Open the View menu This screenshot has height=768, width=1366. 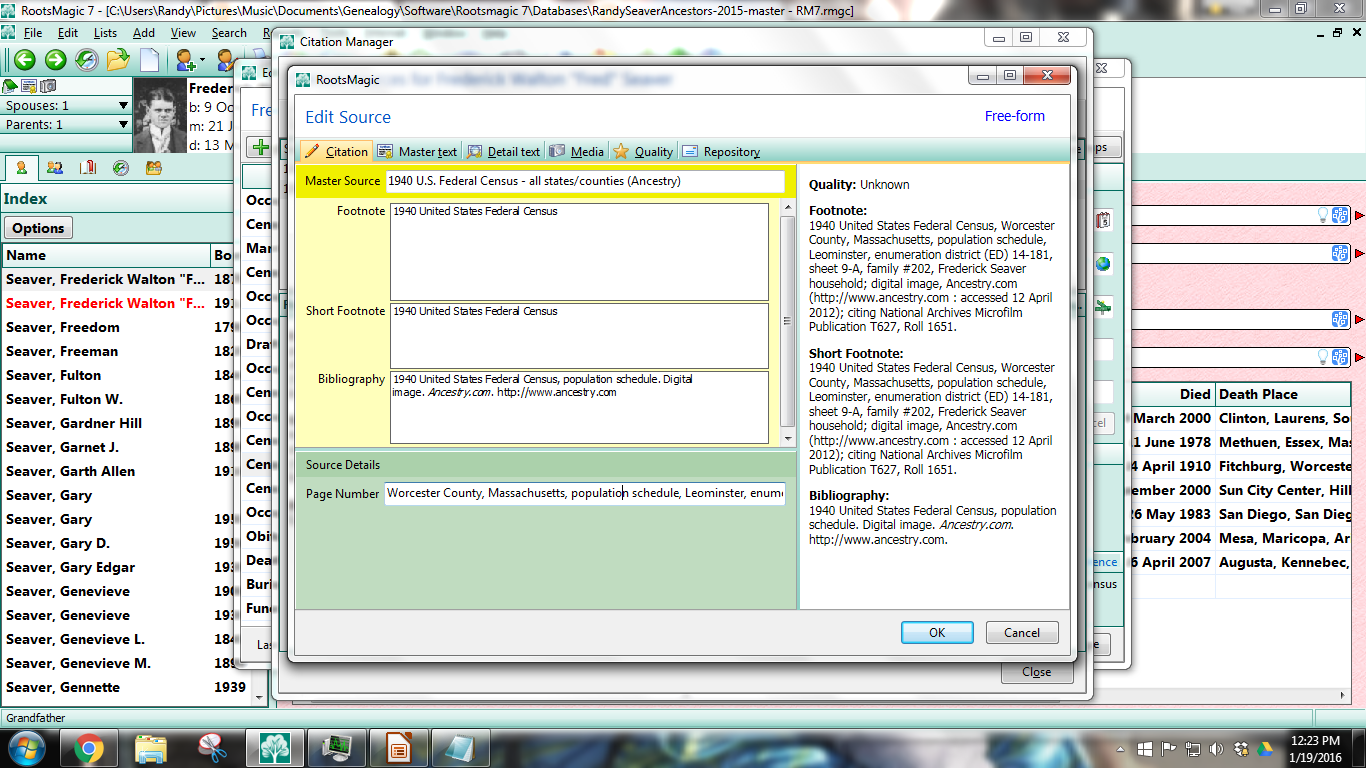(184, 33)
